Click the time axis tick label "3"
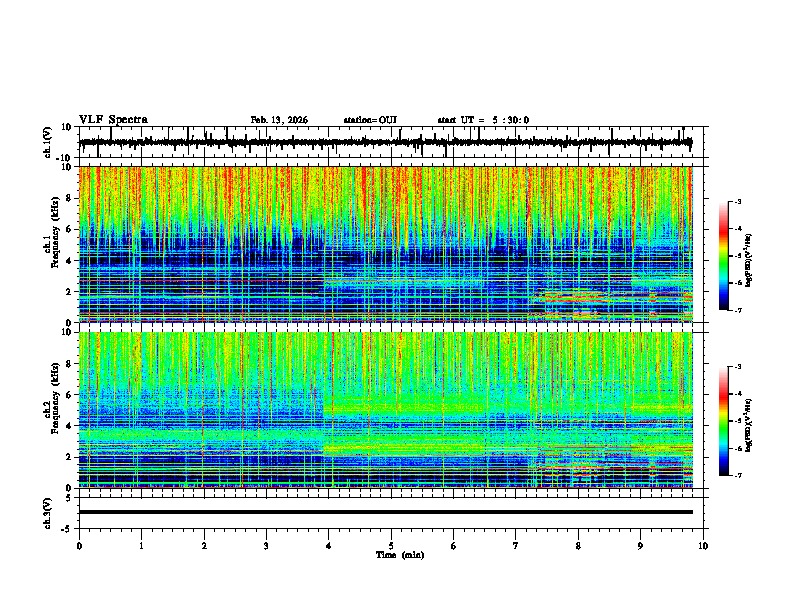 pos(266,546)
